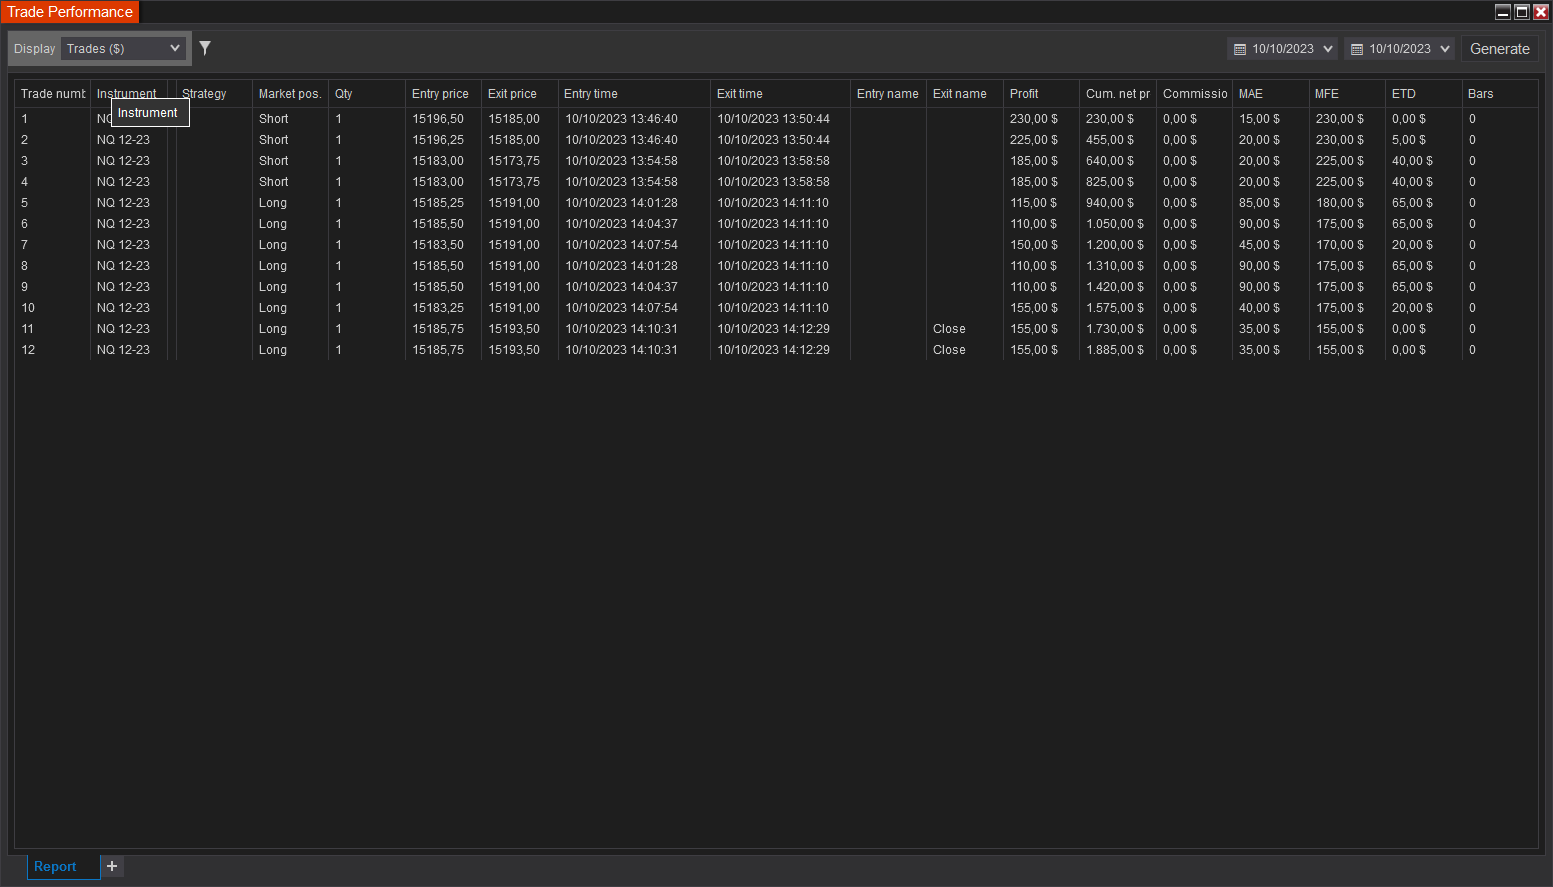Image resolution: width=1553 pixels, height=887 pixels.
Task: Click Long market position in trade 6
Action: [x=273, y=224]
